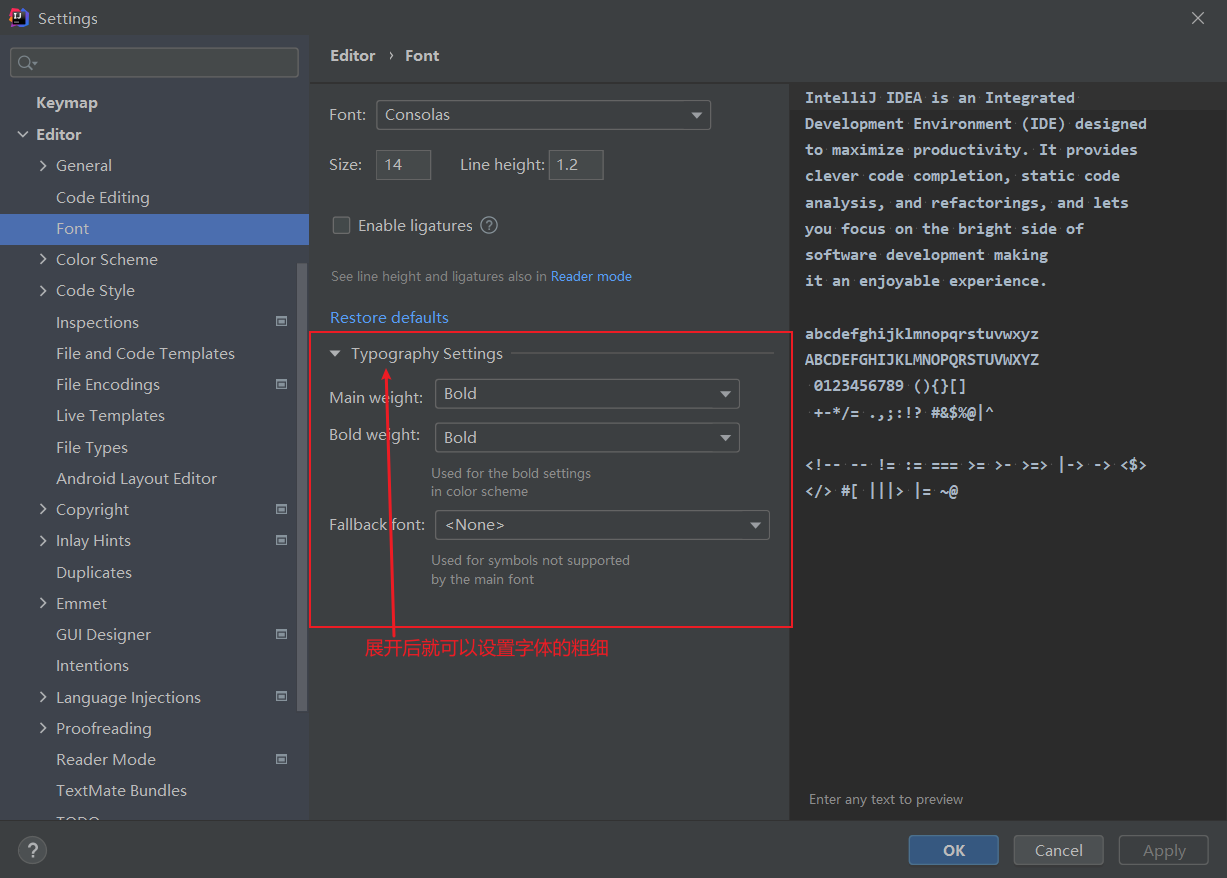Screen dimensions: 1227x878
Task: Select the Font settings item
Action: pyautogui.click(x=154, y=228)
